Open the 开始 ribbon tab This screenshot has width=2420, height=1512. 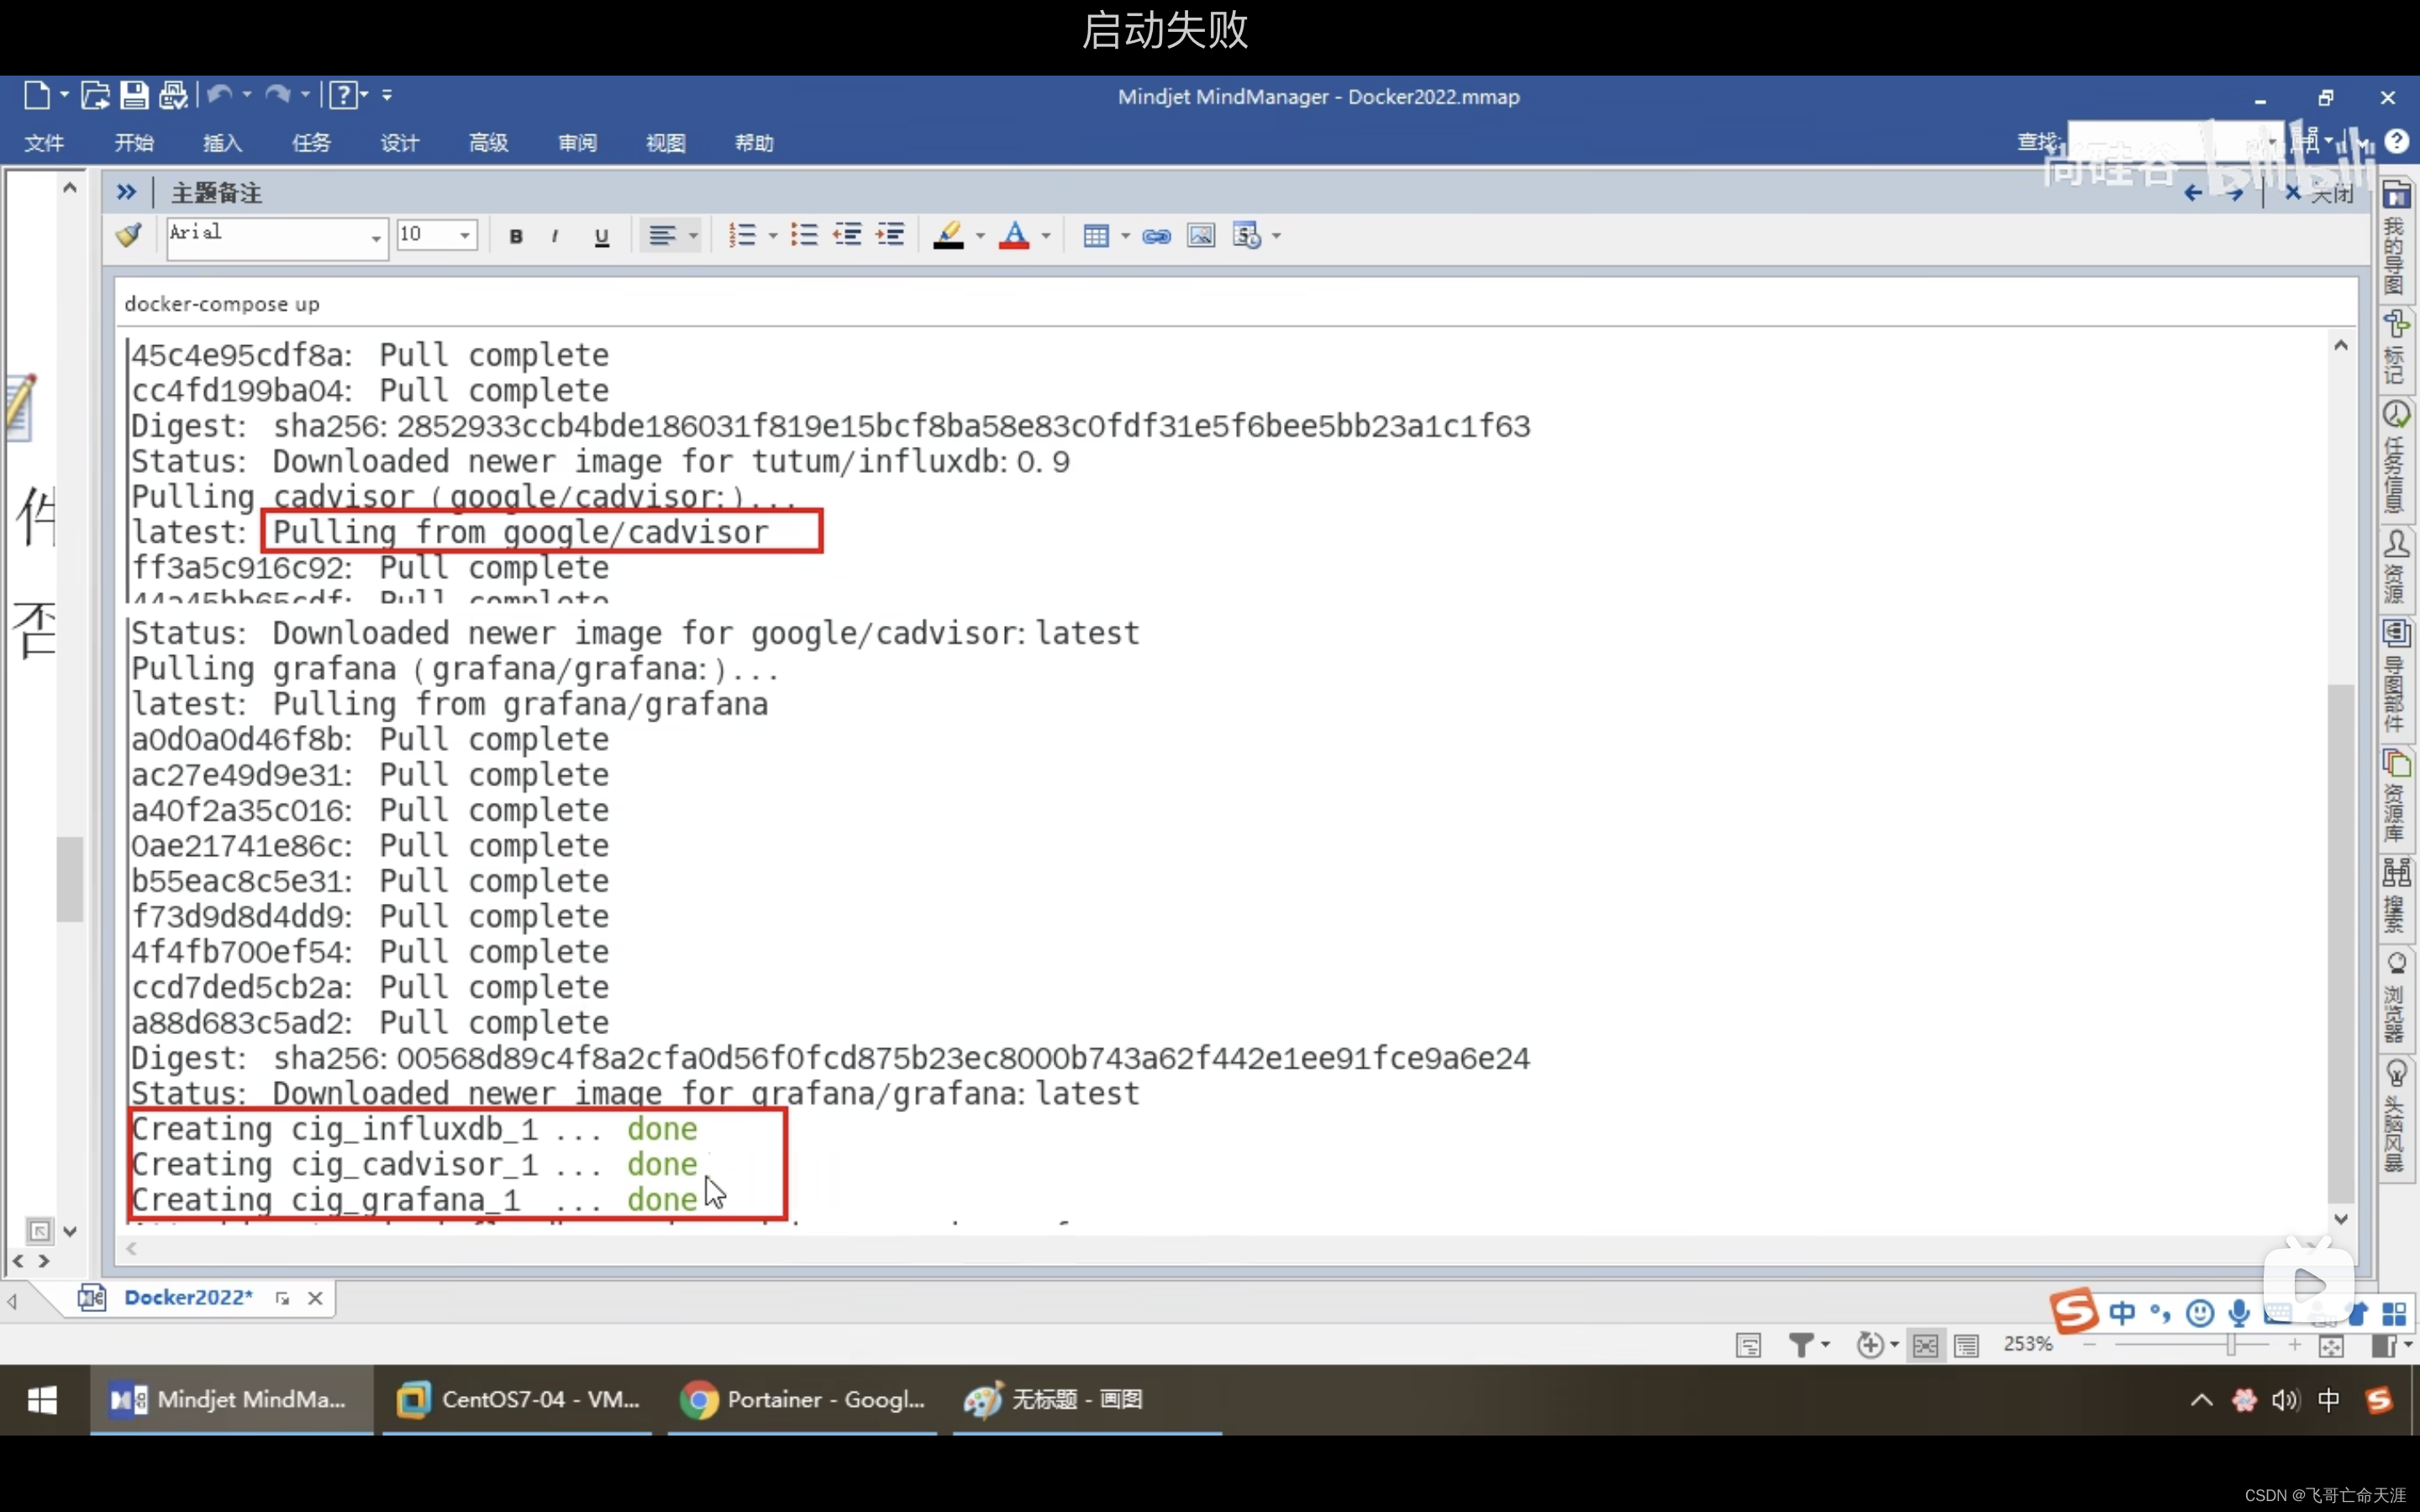(x=134, y=143)
